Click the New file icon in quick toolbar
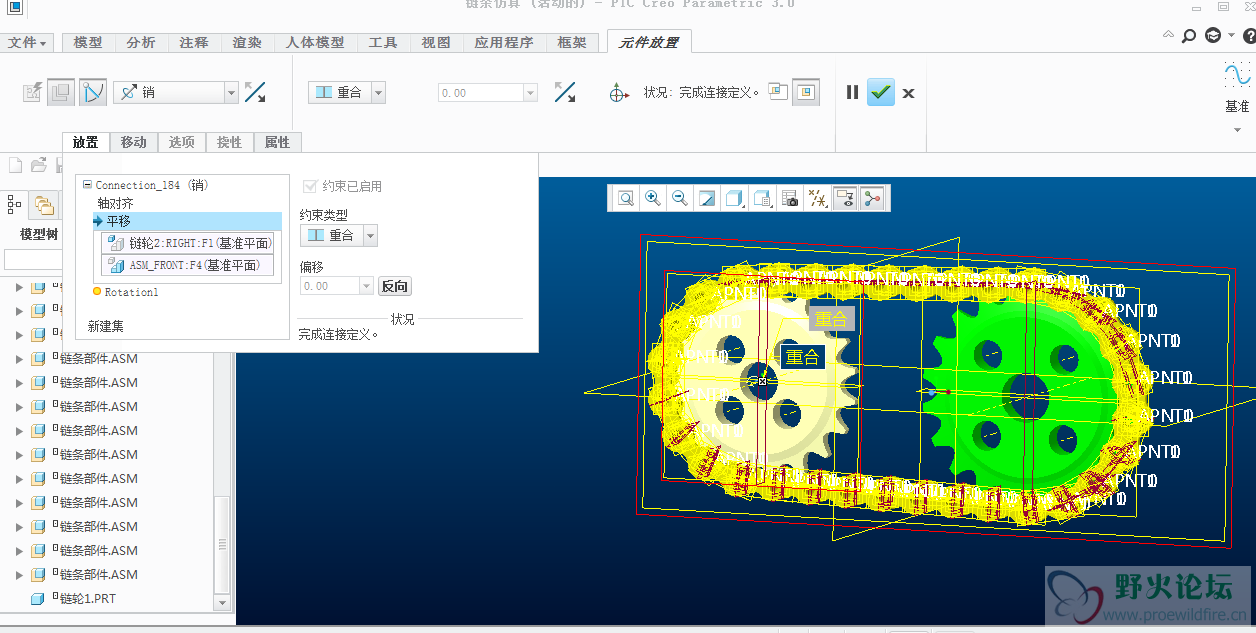Image resolution: width=1256 pixels, height=633 pixels. 16,165
